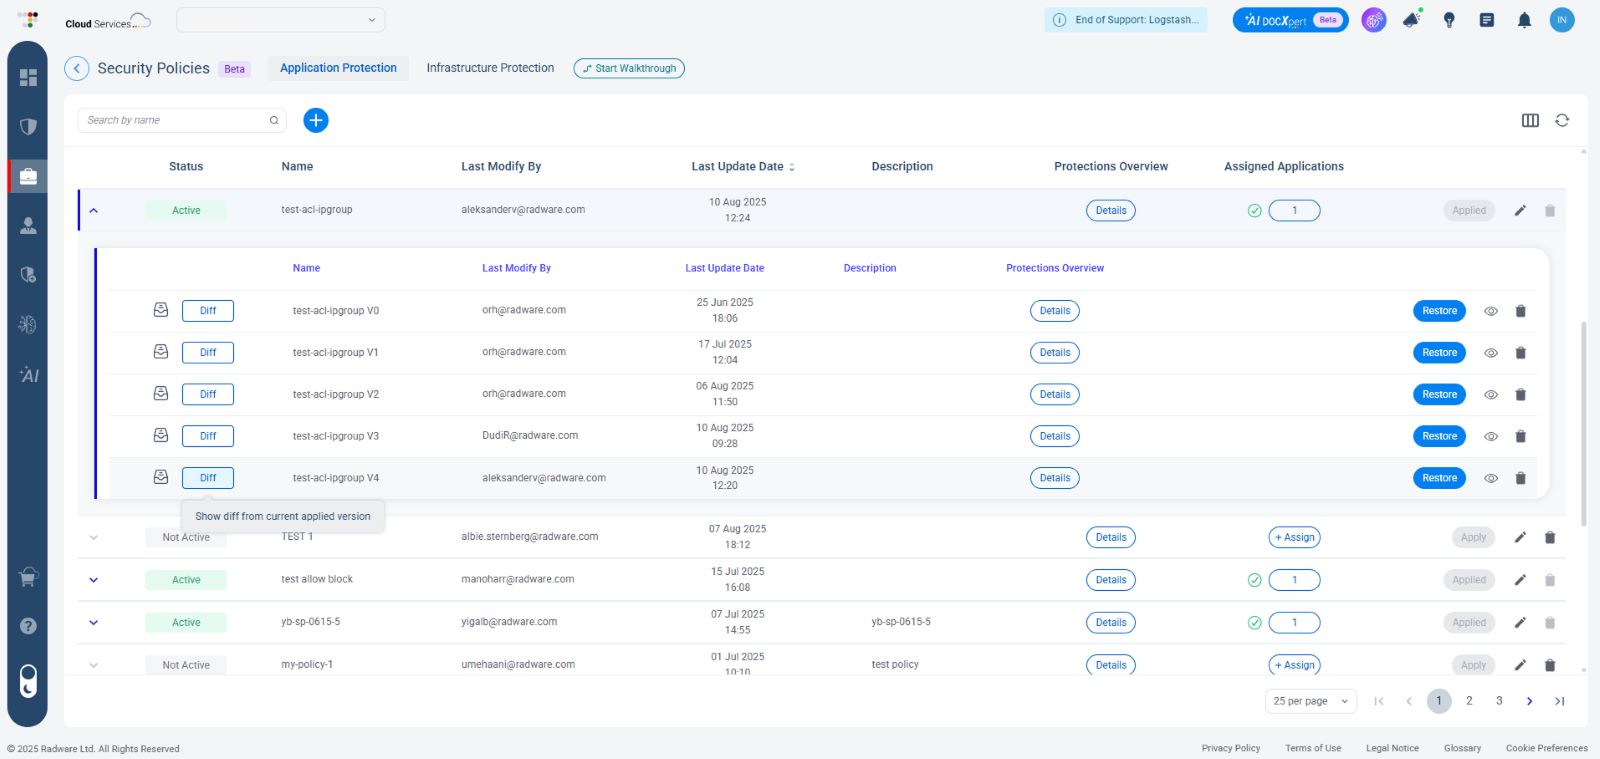View test-acl-ipgroup V3 with eye icon
Screen dimensions: 1600x759
tap(1490, 437)
